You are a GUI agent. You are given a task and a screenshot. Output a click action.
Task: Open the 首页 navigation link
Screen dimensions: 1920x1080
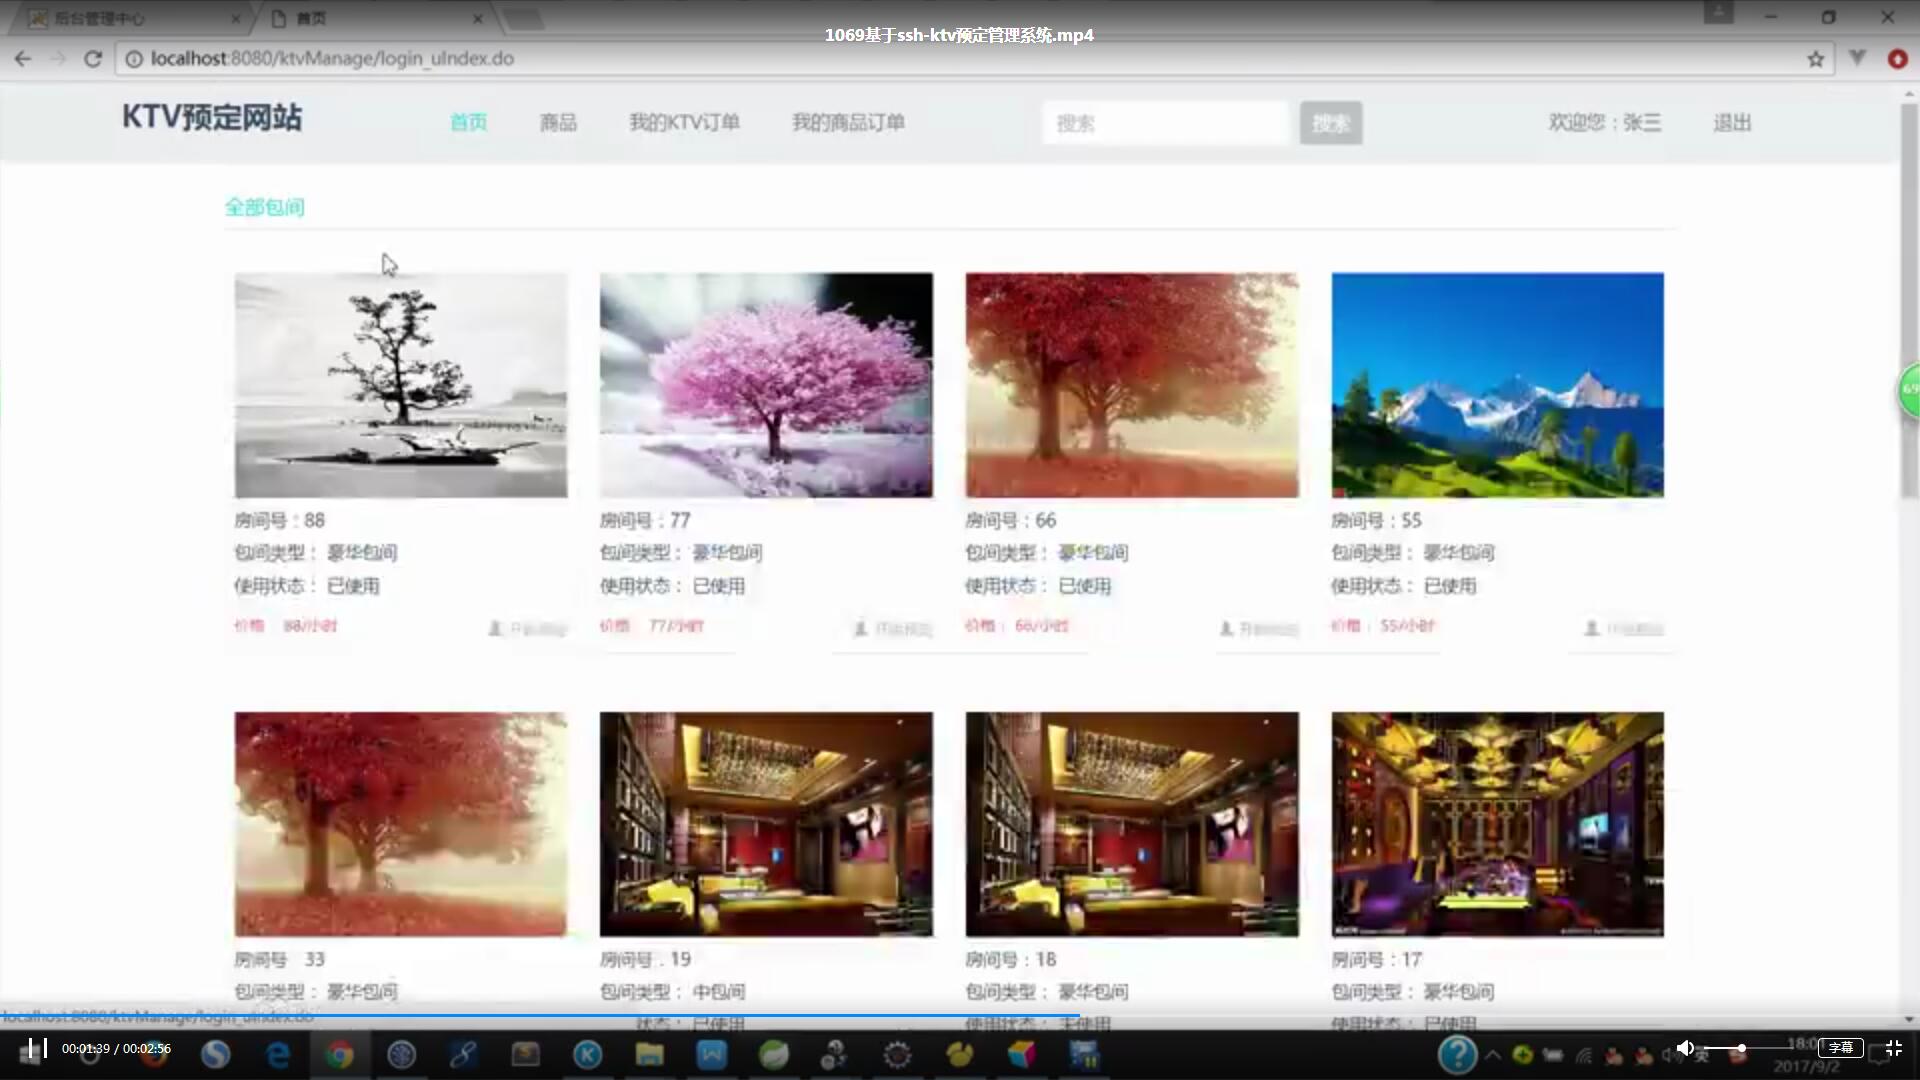(x=468, y=122)
